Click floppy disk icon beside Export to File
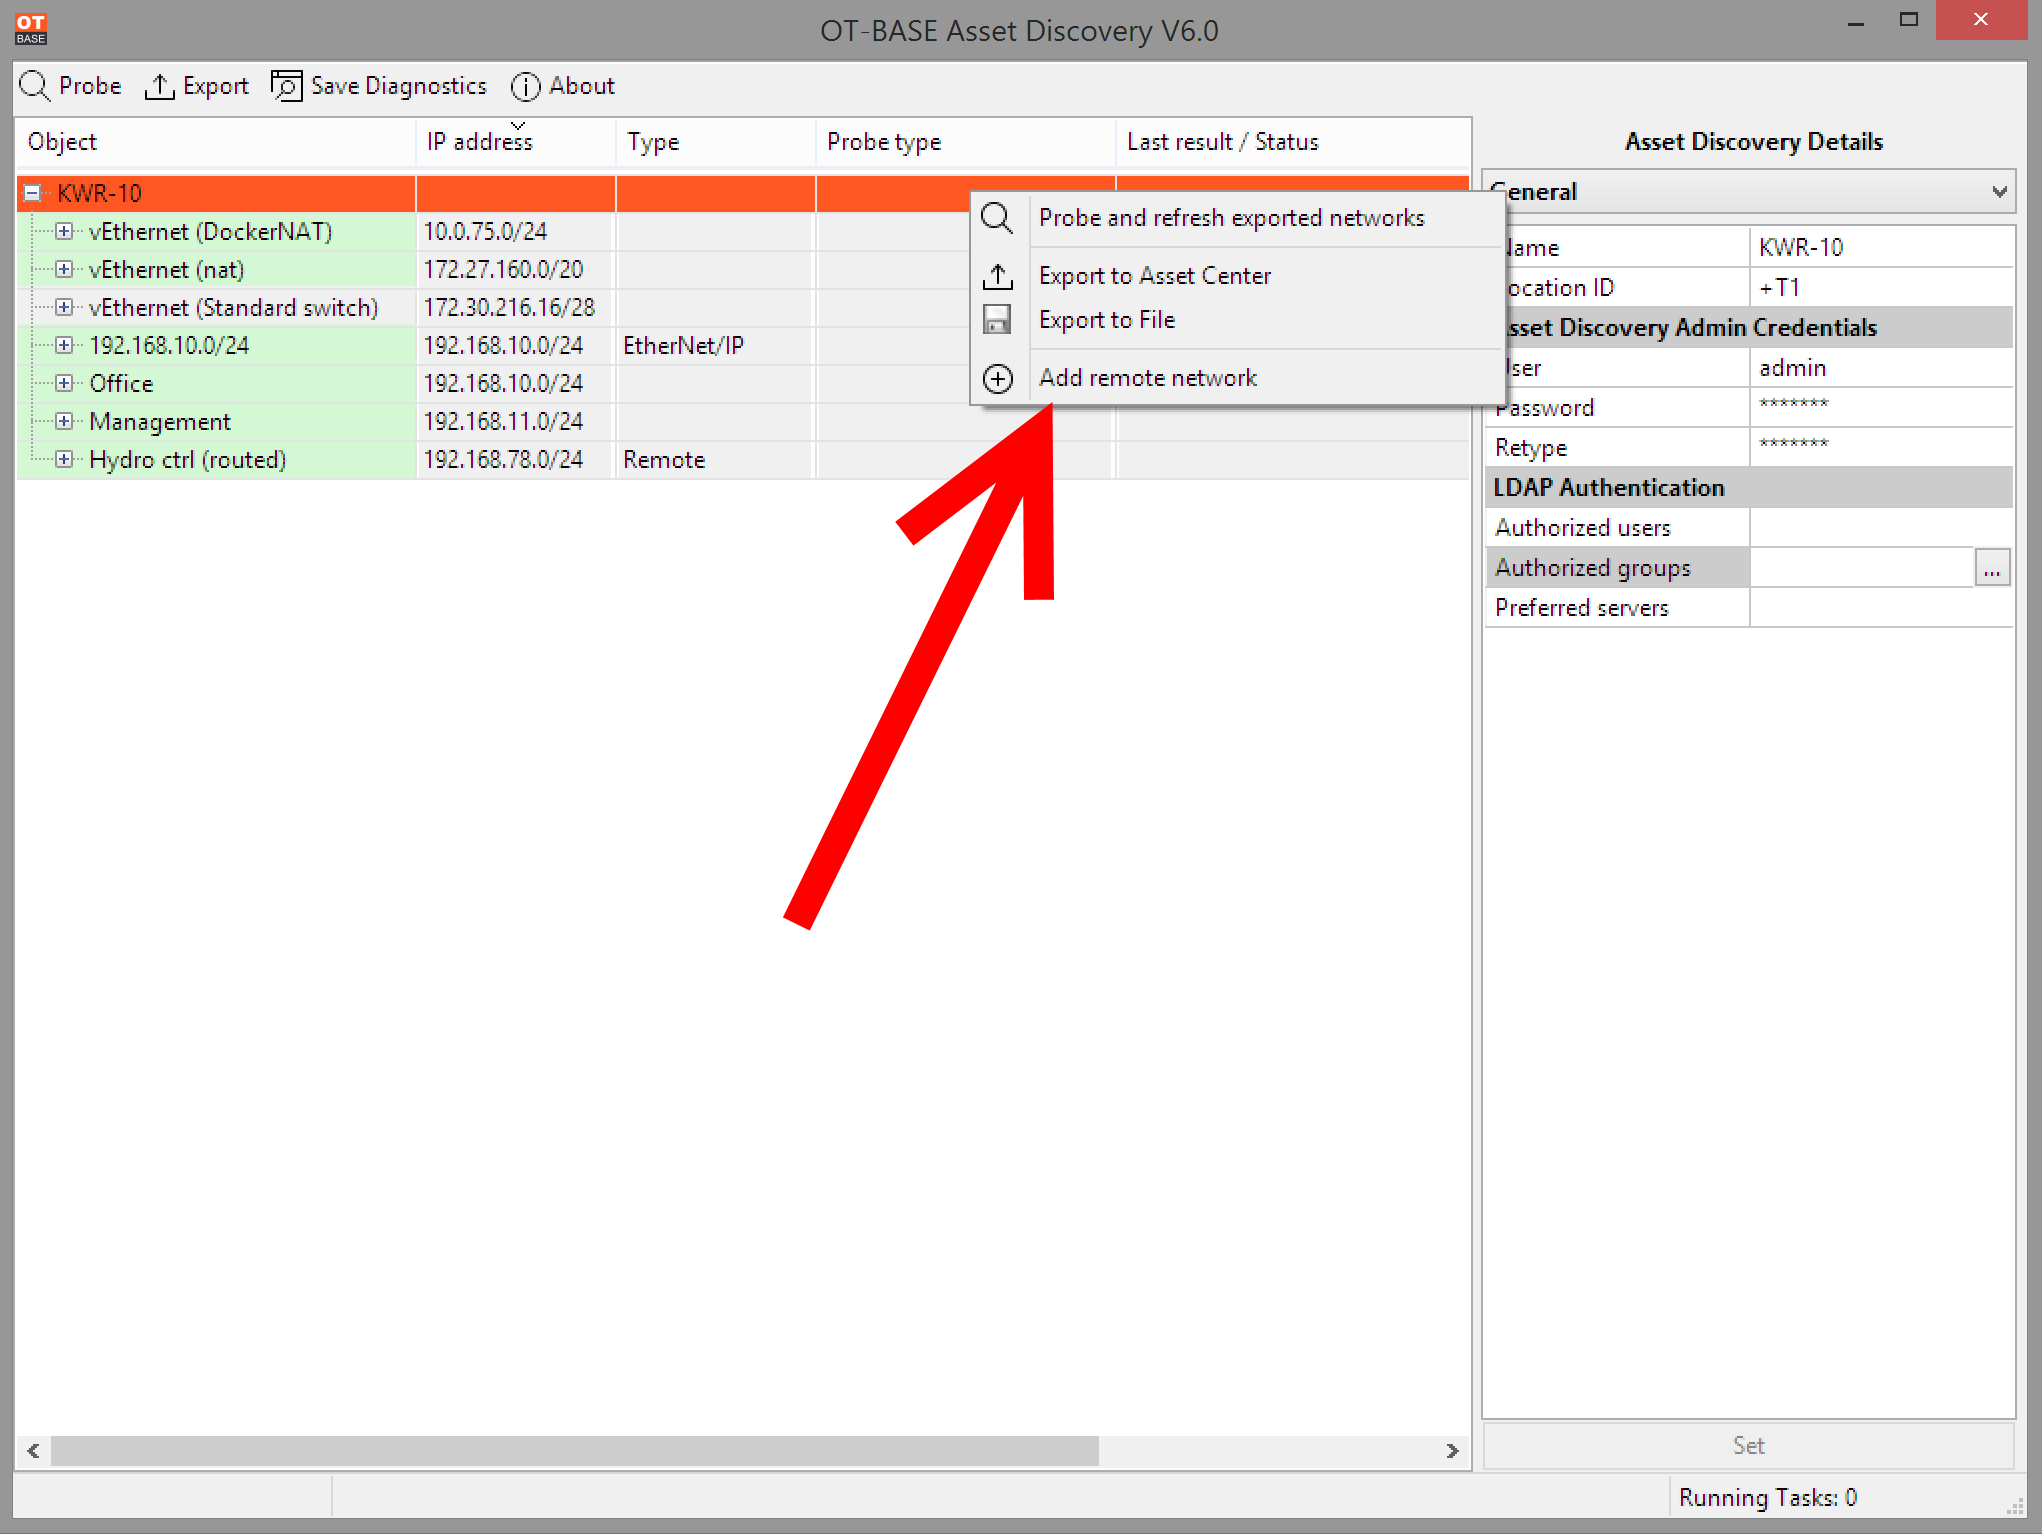Image resolution: width=2042 pixels, height=1534 pixels. coord(997,320)
